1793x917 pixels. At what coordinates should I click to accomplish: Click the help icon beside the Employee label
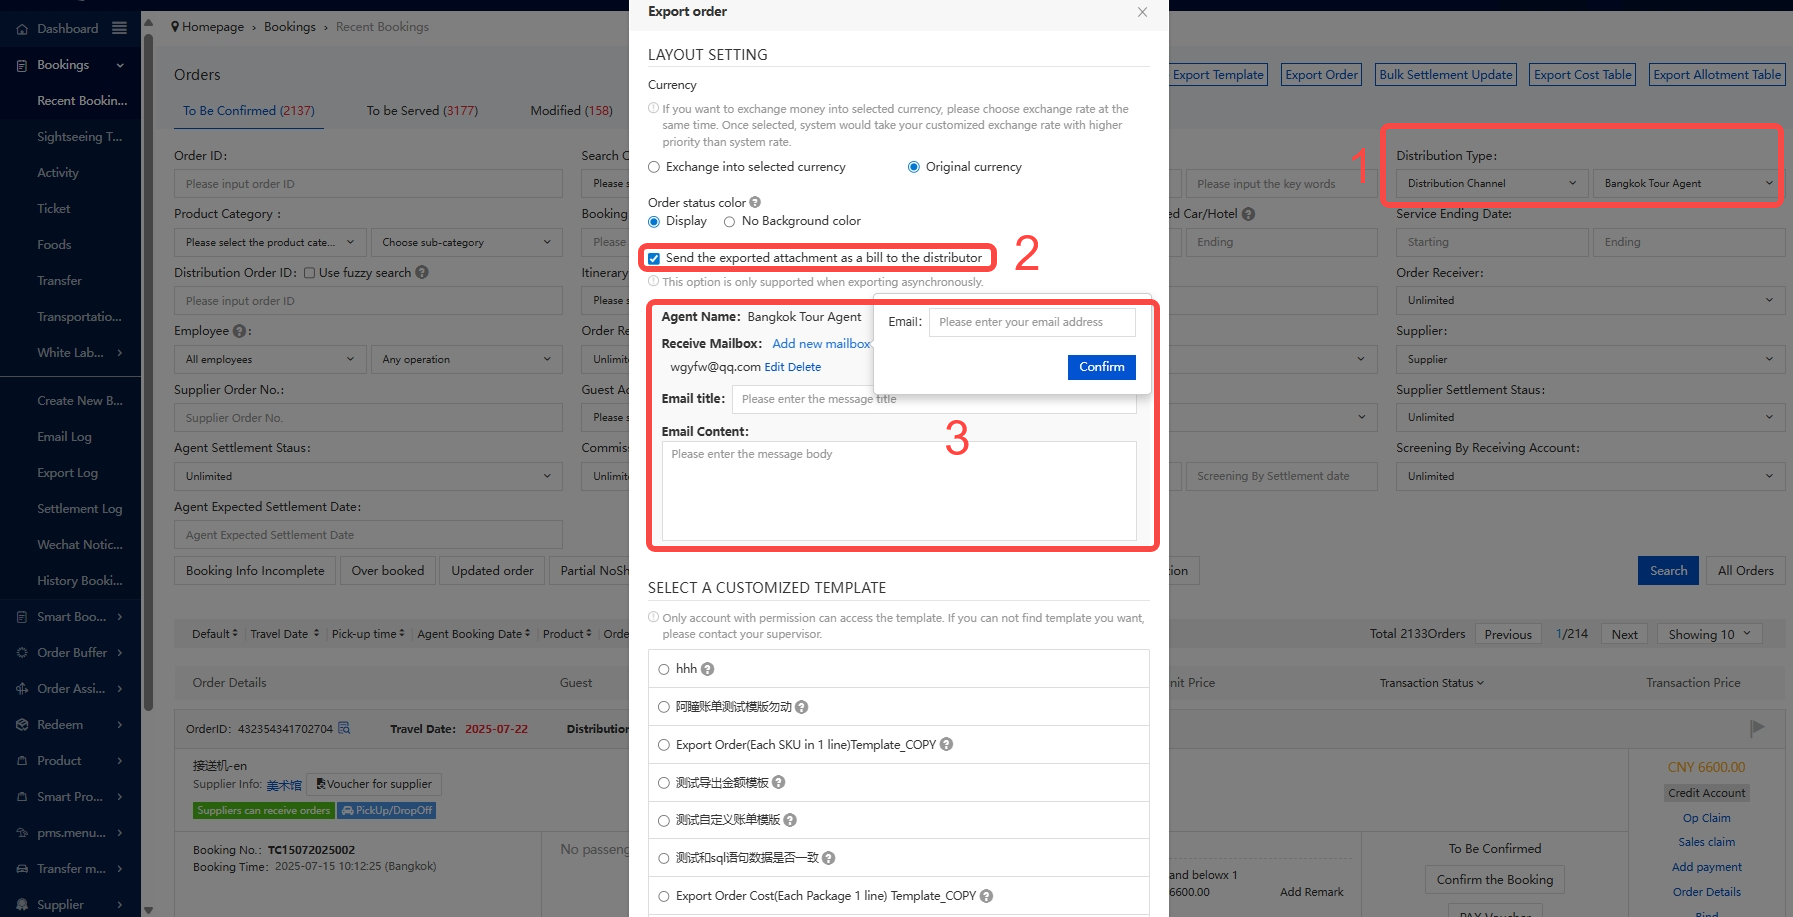click(x=239, y=331)
